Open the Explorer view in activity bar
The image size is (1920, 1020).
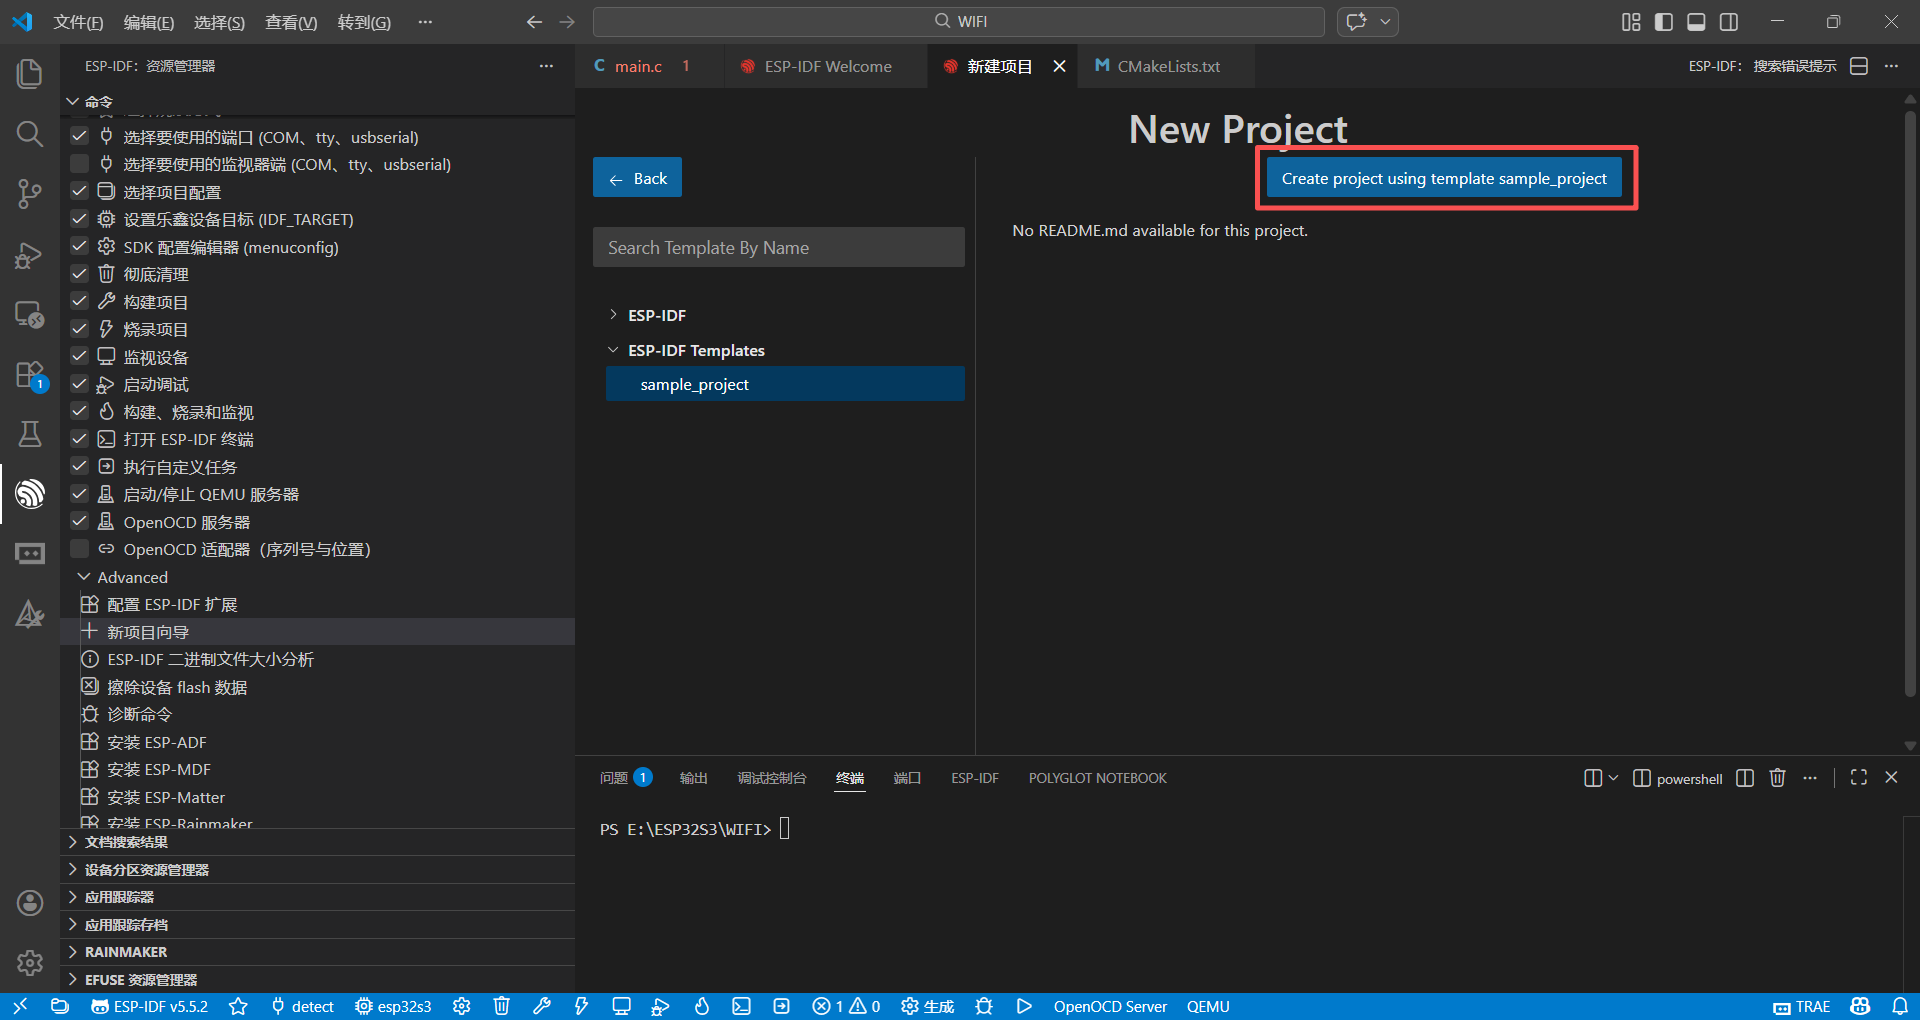tap(30, 73)
